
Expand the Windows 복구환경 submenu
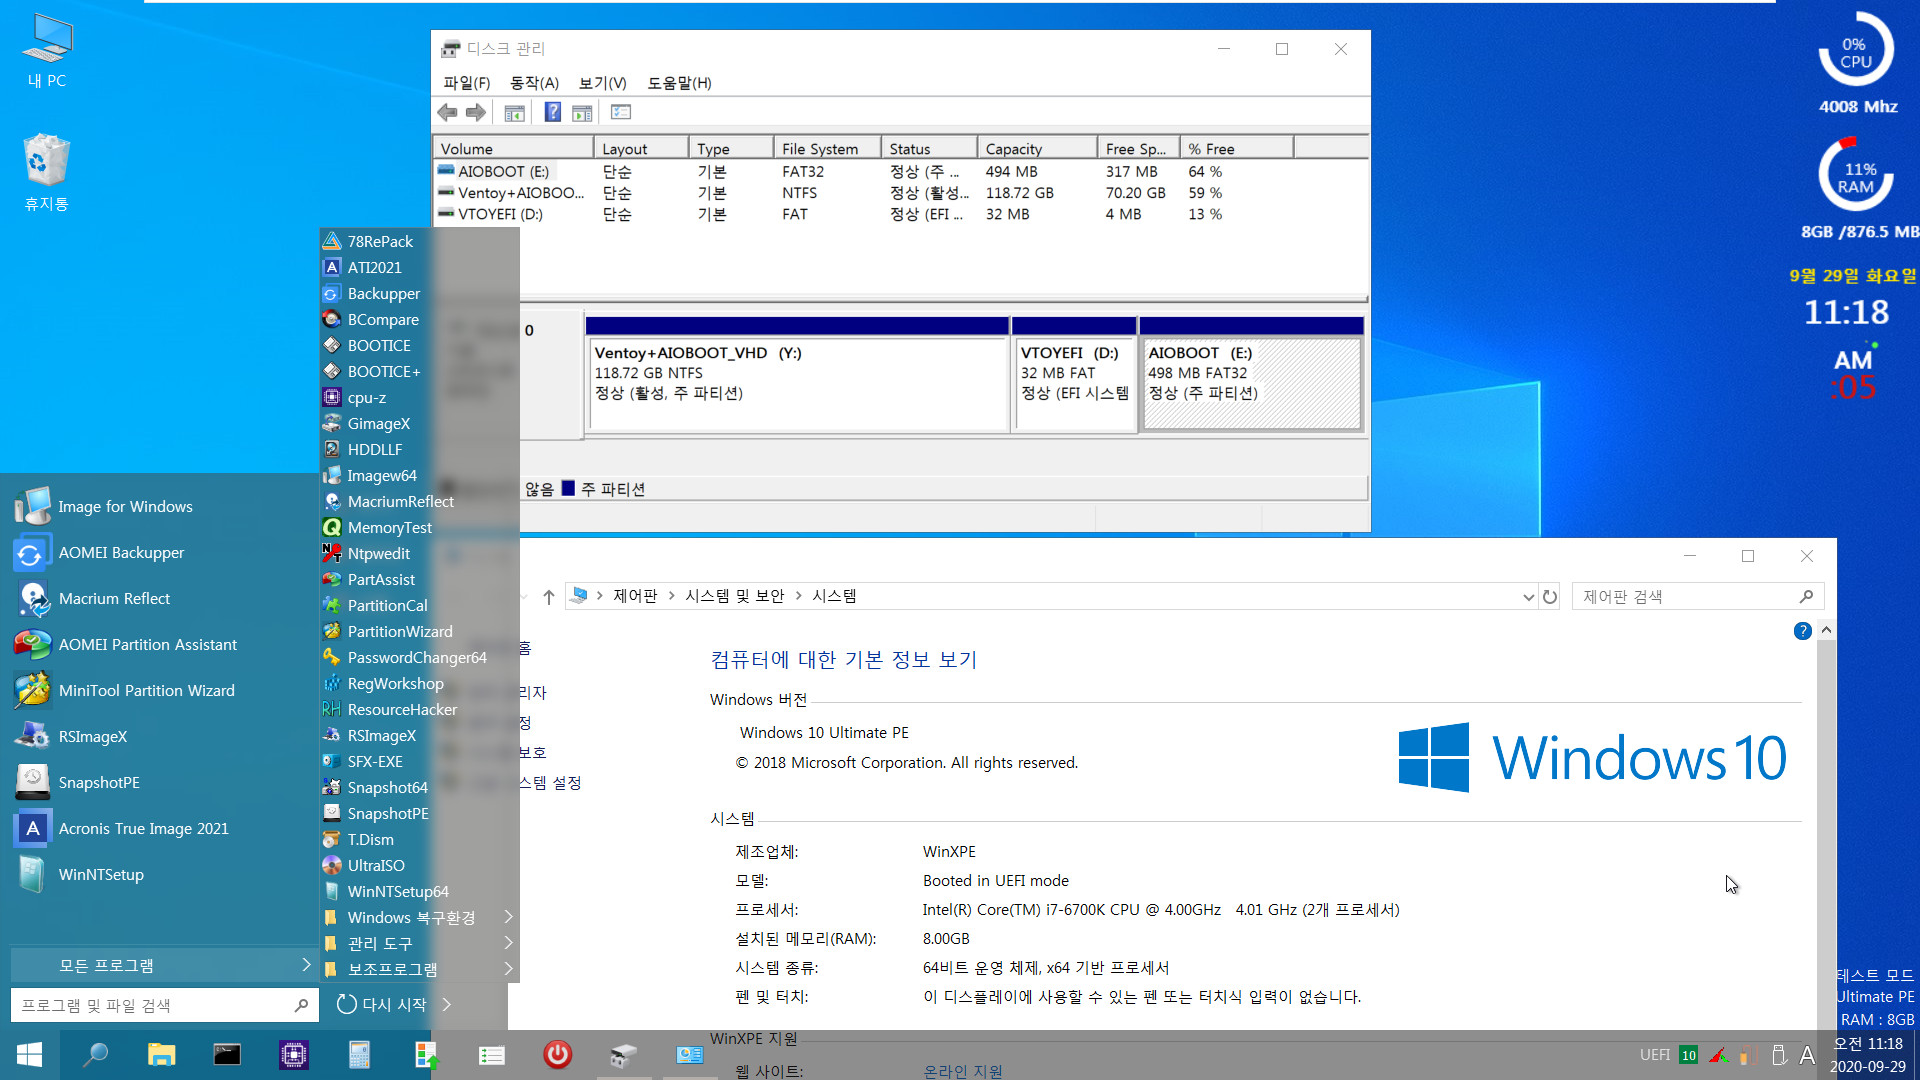coord(418,917)
